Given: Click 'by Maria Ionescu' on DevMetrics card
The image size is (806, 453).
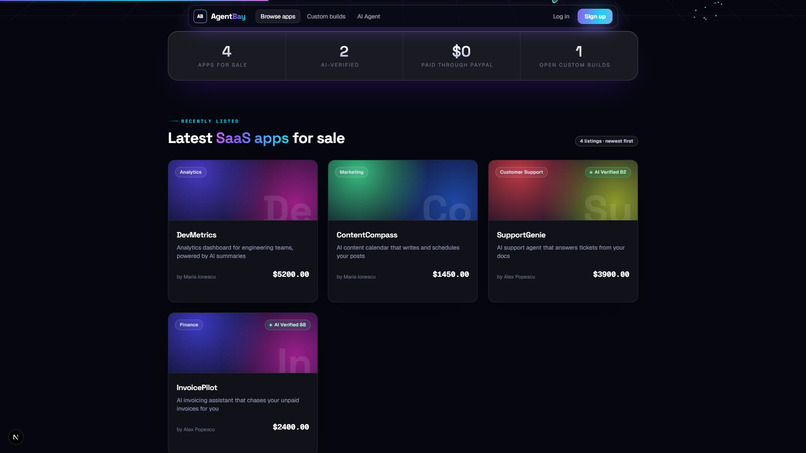Looking at the screenshot, I should coord(196,277).
